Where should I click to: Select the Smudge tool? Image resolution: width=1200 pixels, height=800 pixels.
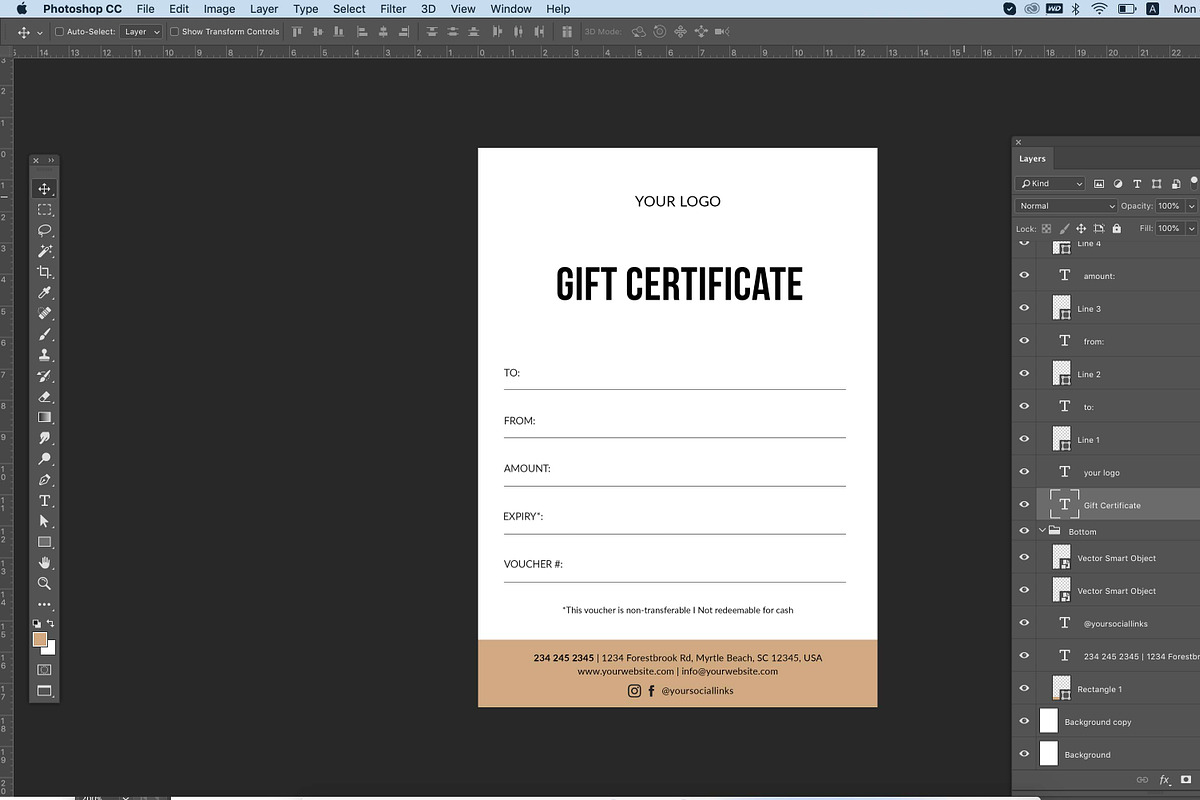[44, 438]
